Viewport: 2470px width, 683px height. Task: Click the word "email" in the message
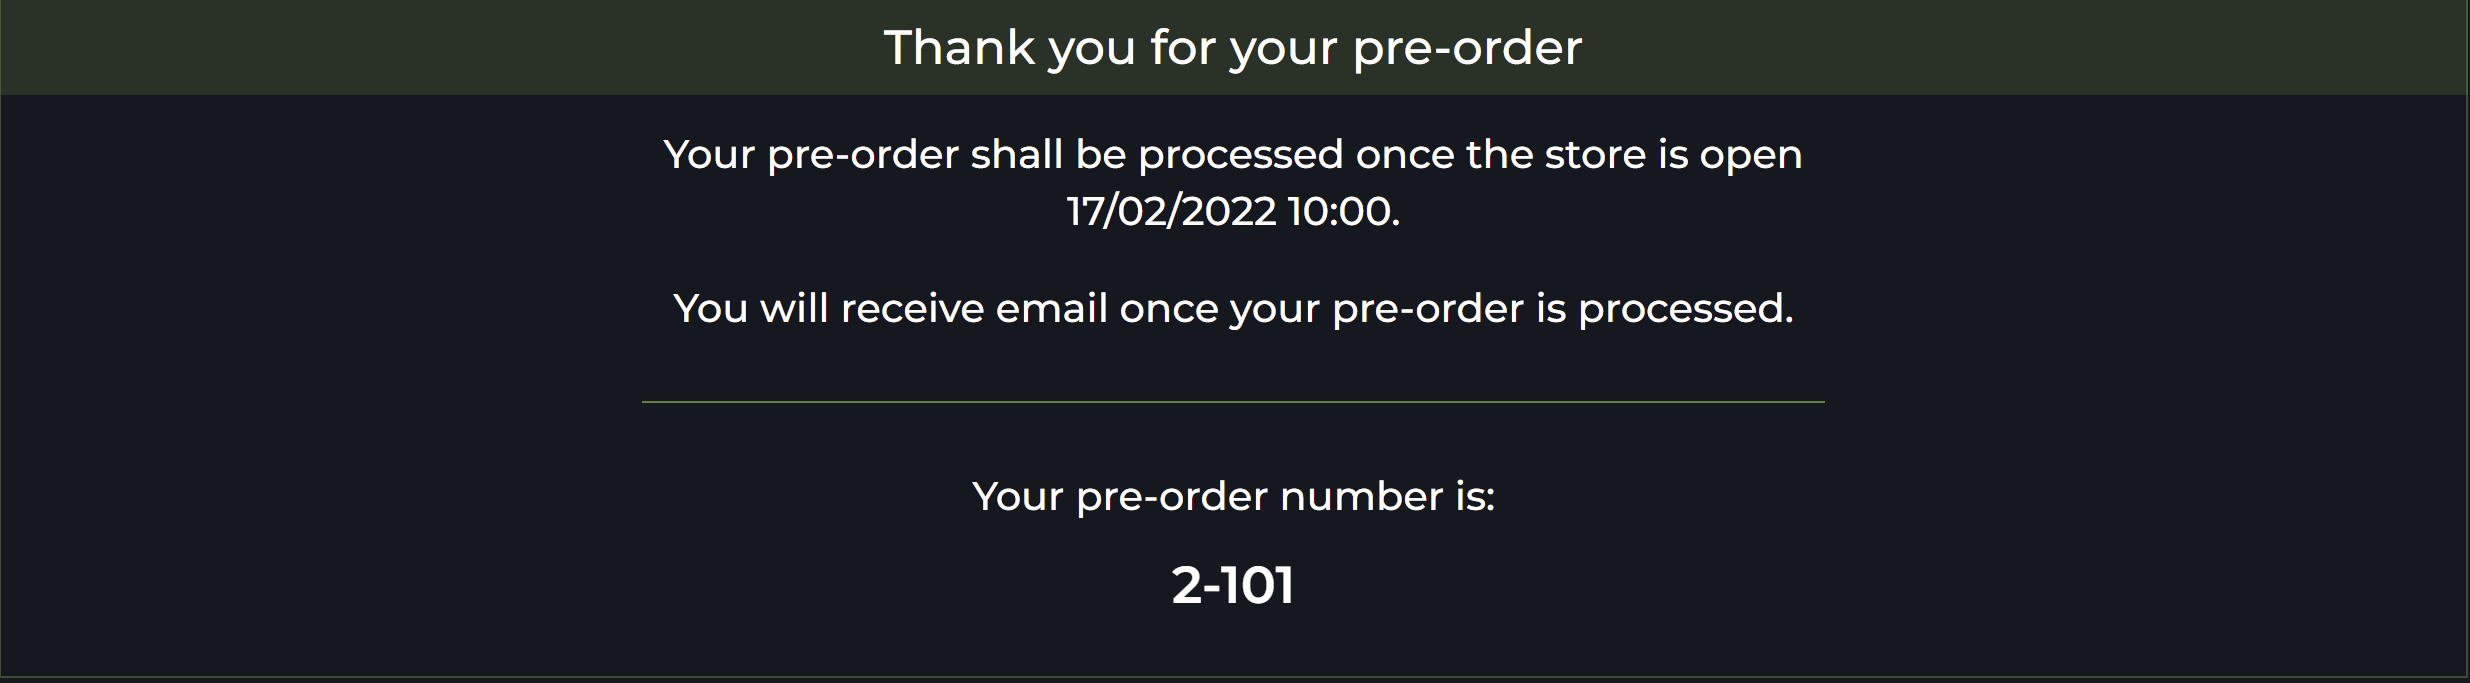point(1051,308)
